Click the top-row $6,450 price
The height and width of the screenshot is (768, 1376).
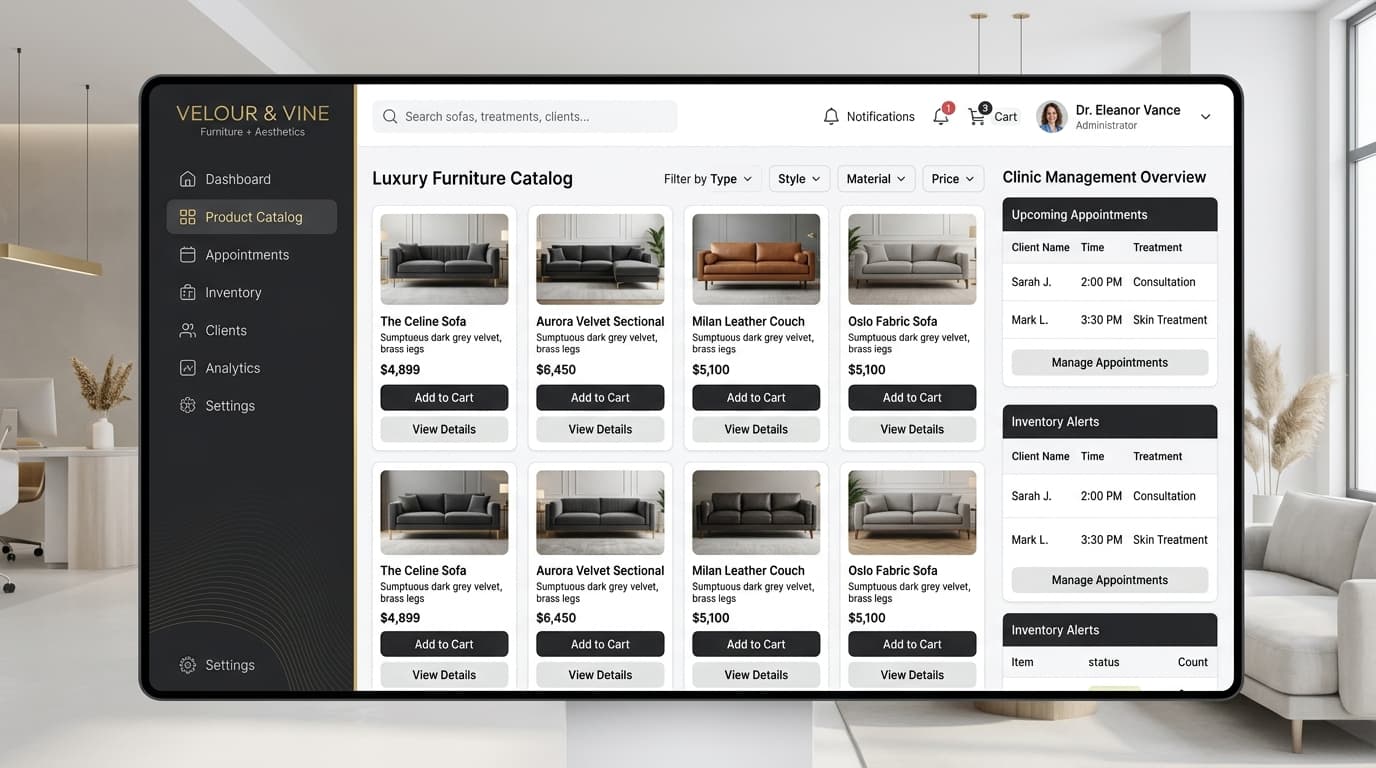click(556, 370)
